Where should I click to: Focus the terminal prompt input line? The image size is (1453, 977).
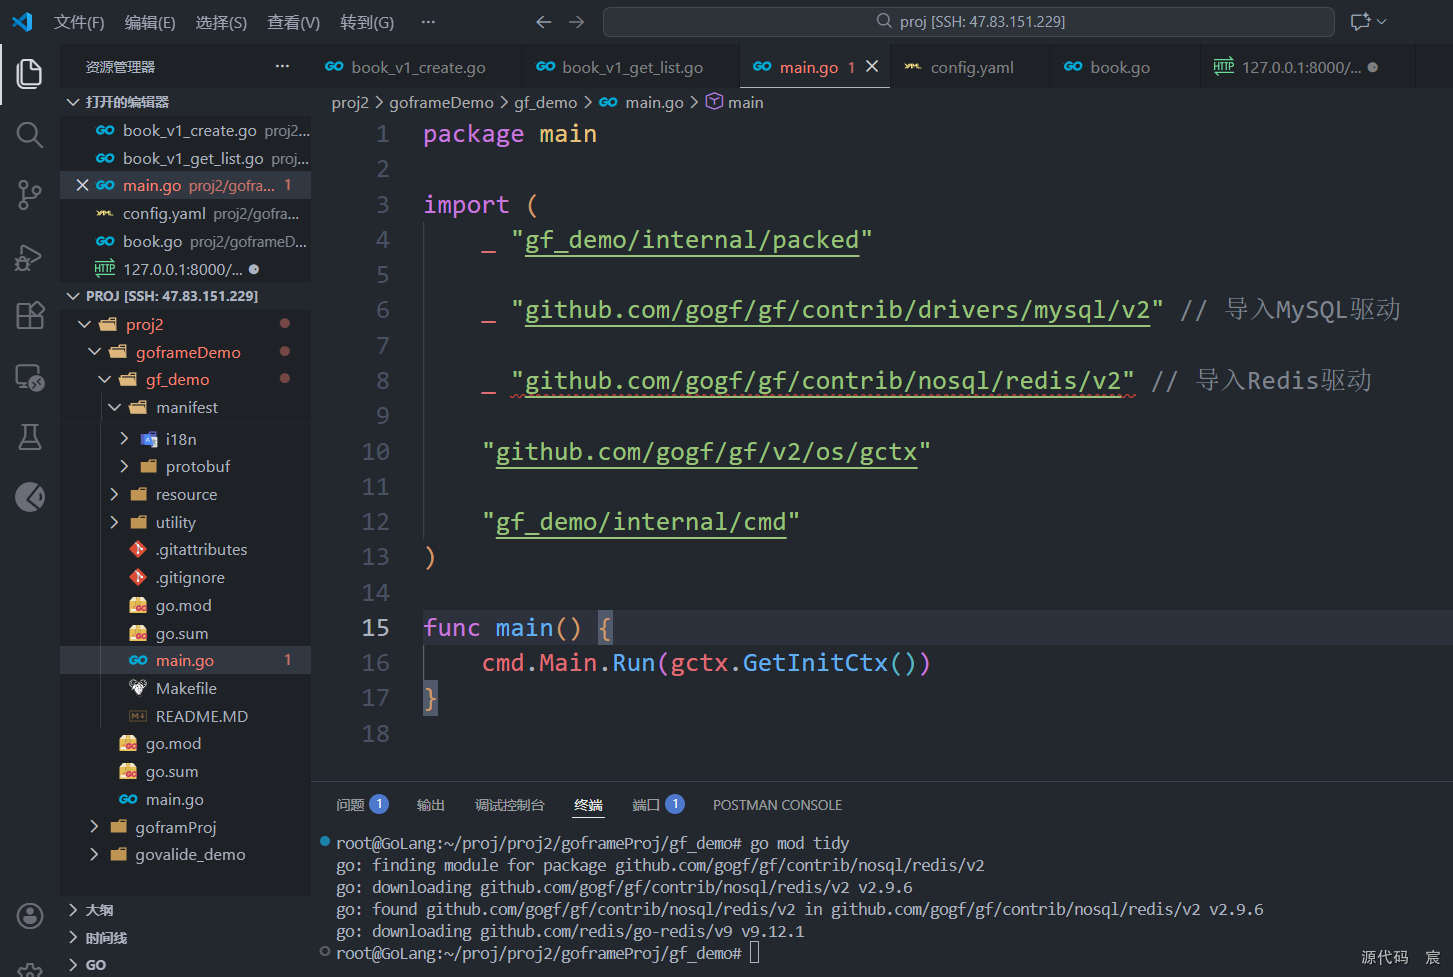(755, 953)
